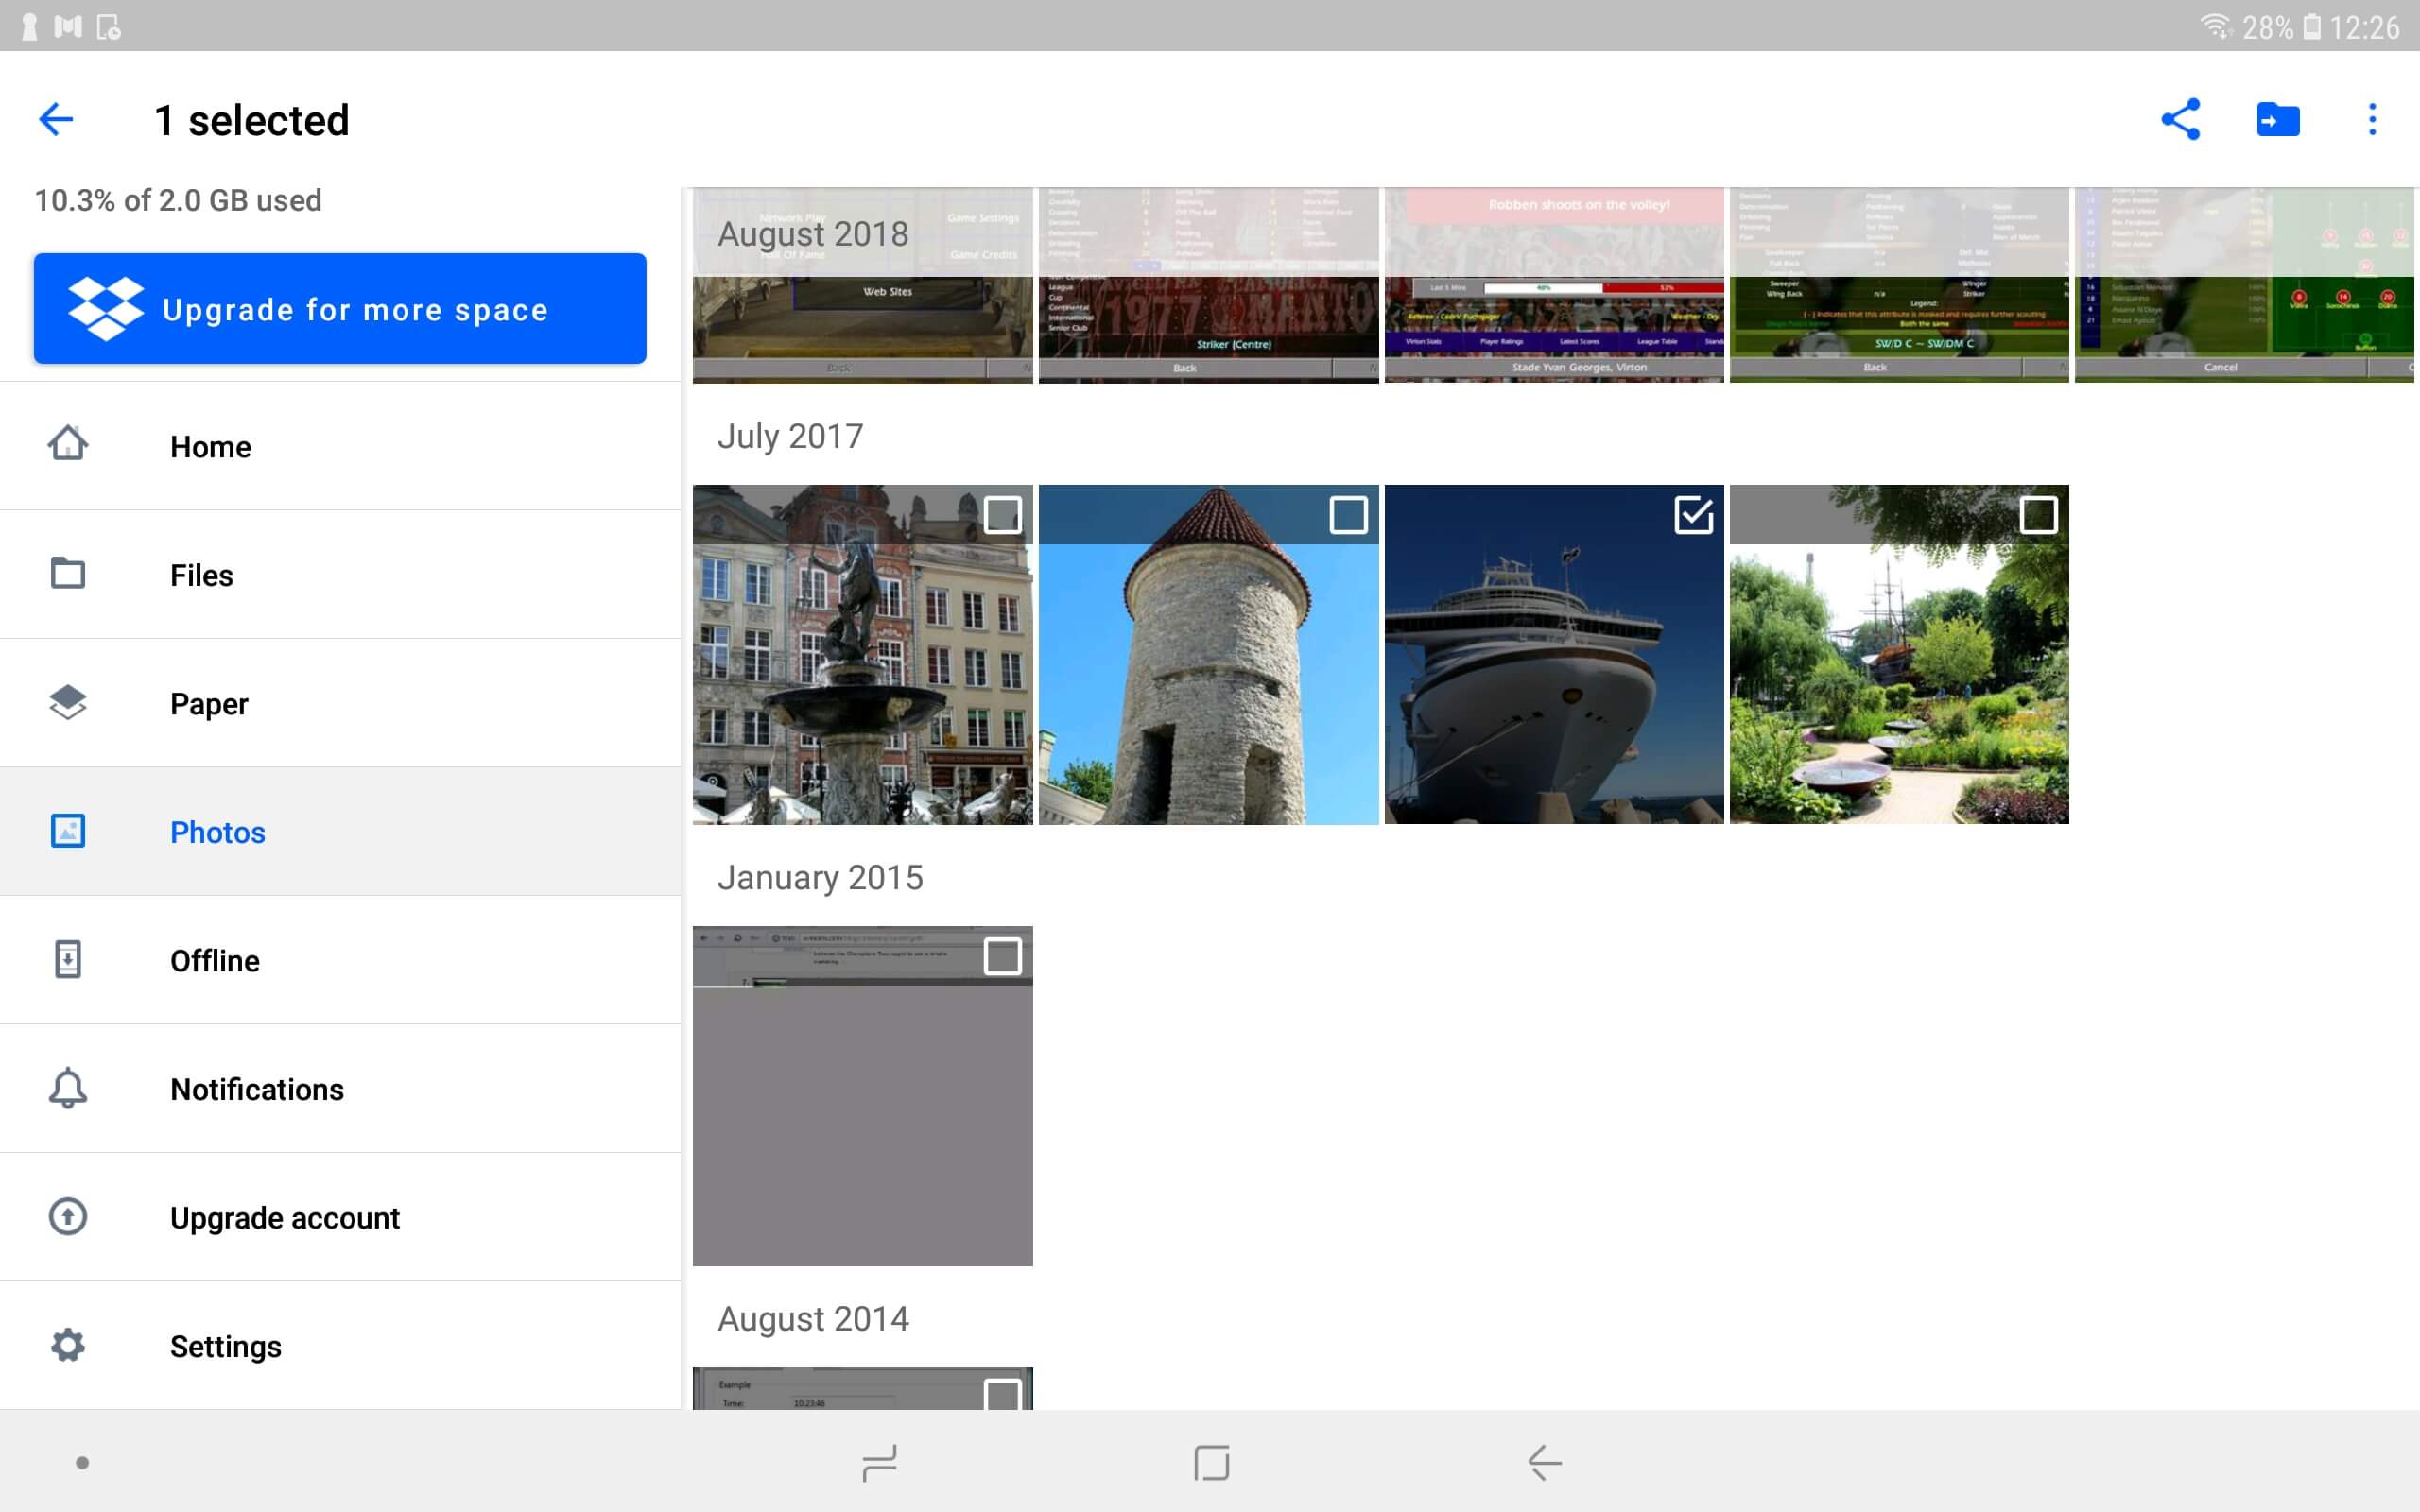Screen dimensions: 2420x1512
Task: Click the Notifications bell icon
Action: tap(68, 1088)
